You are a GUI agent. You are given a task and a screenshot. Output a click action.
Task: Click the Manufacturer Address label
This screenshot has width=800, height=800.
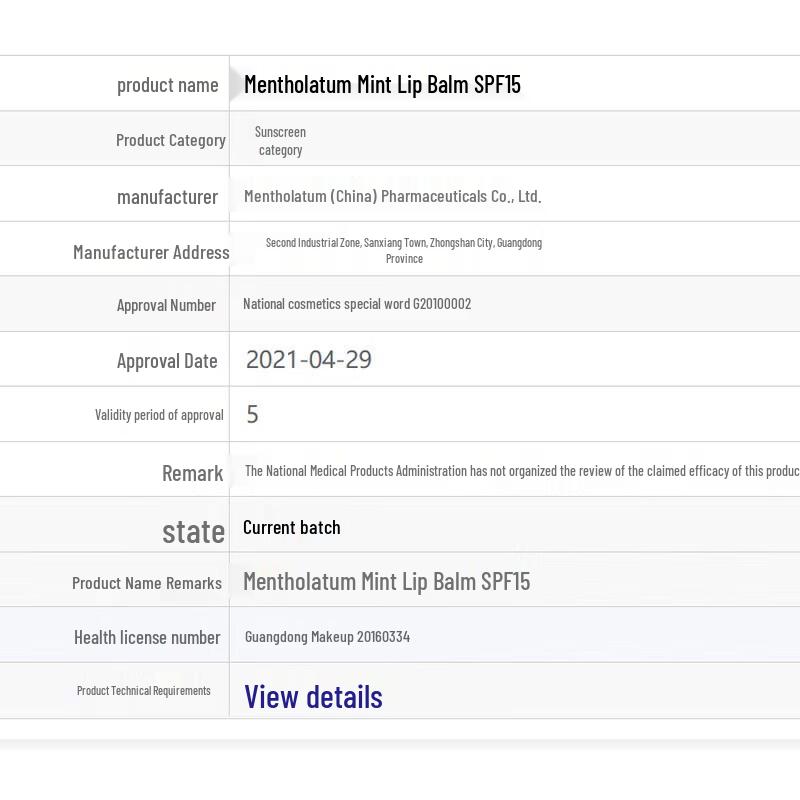click(151, 252)
